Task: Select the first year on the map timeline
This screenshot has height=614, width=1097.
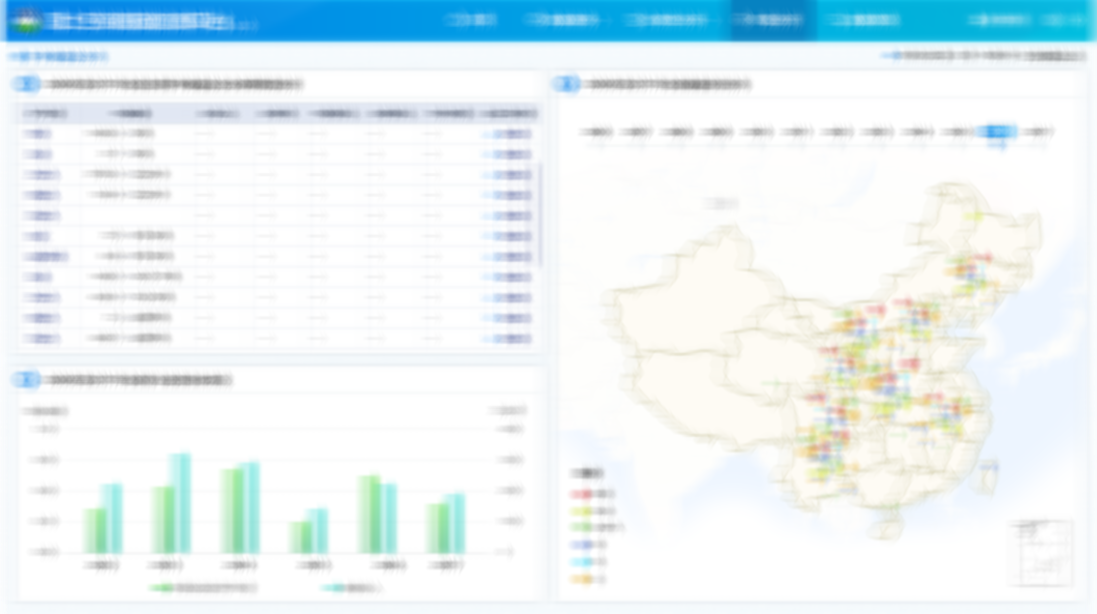Action: (x=598, y=132)
